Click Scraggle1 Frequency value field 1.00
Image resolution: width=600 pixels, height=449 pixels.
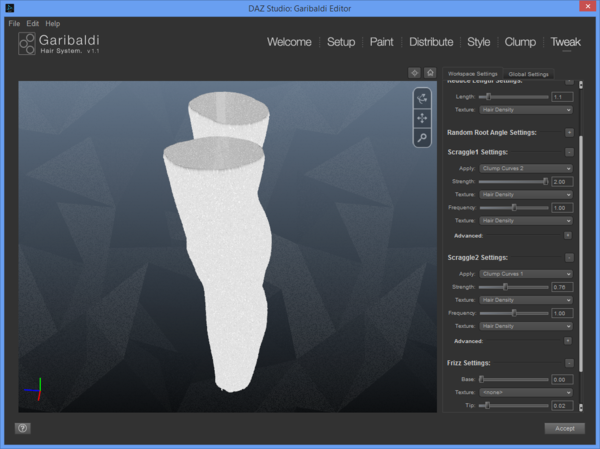(562, 207)
